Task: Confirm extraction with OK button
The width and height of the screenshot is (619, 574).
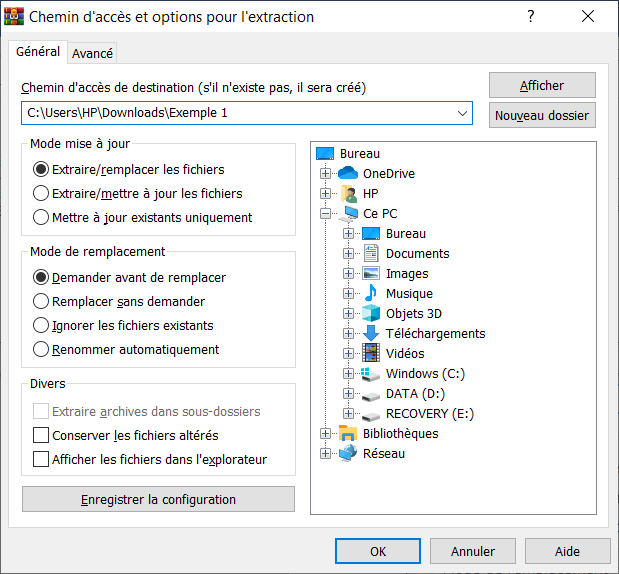Action: pyautogui.click(x=378, y=551)
